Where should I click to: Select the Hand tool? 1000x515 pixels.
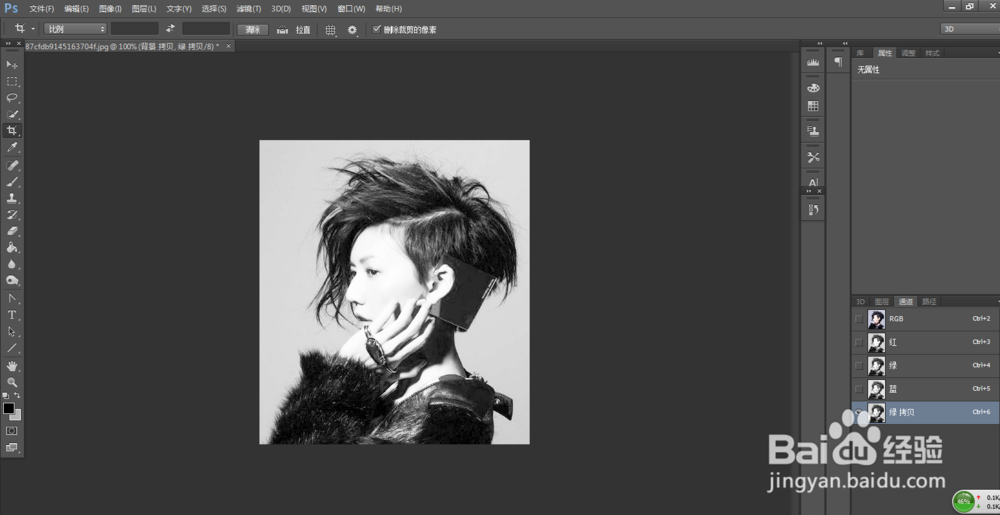point(11,366)
